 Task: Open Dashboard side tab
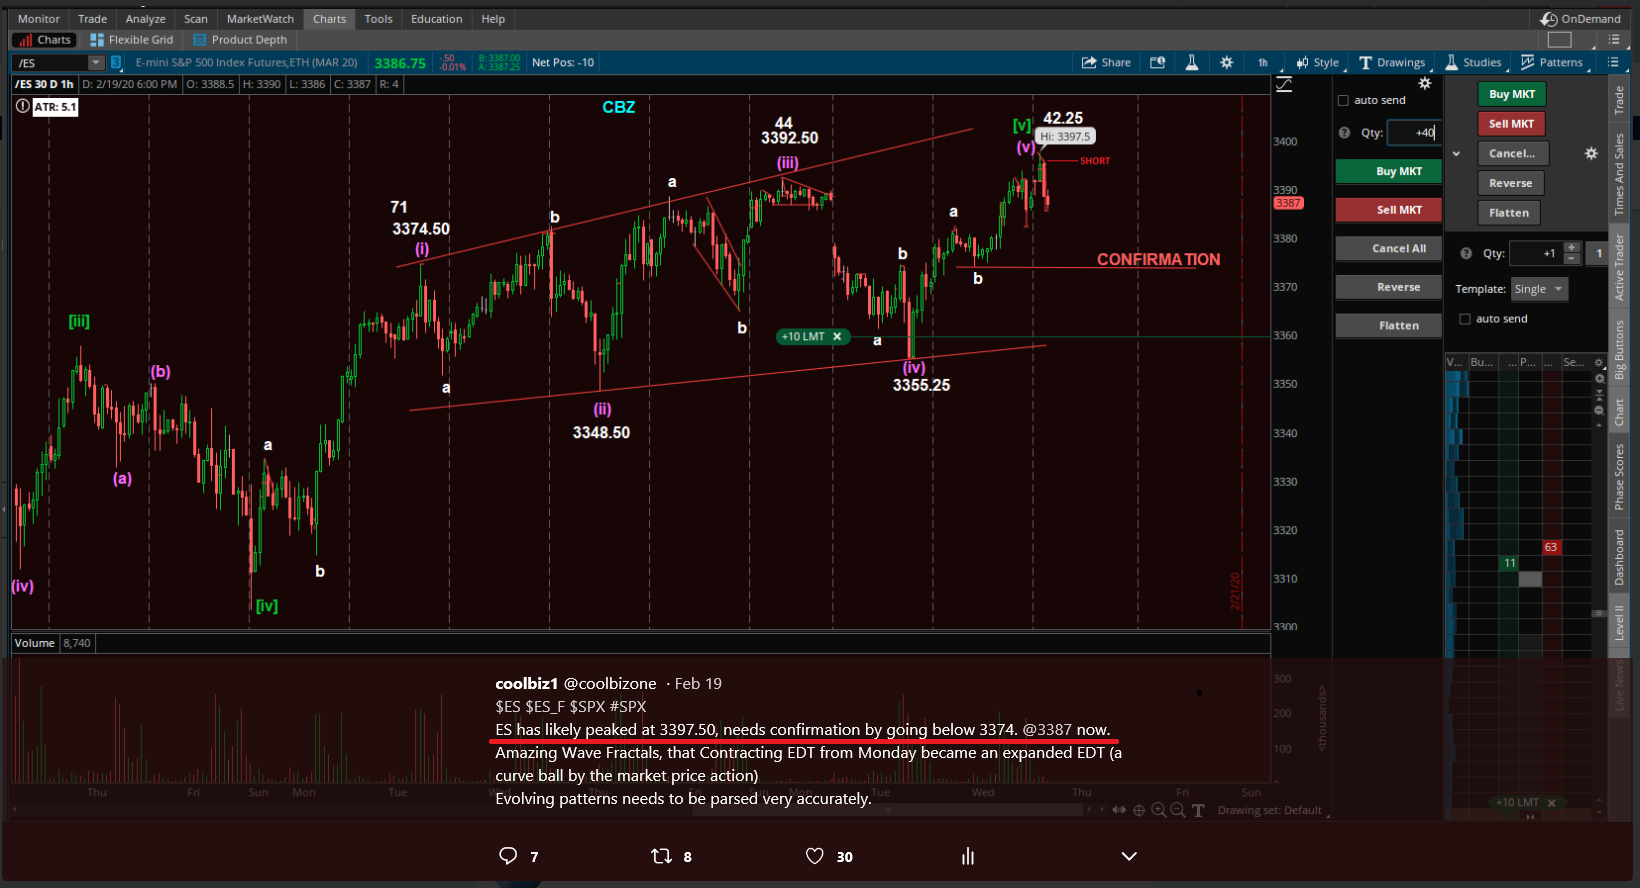pos(1620,558)
